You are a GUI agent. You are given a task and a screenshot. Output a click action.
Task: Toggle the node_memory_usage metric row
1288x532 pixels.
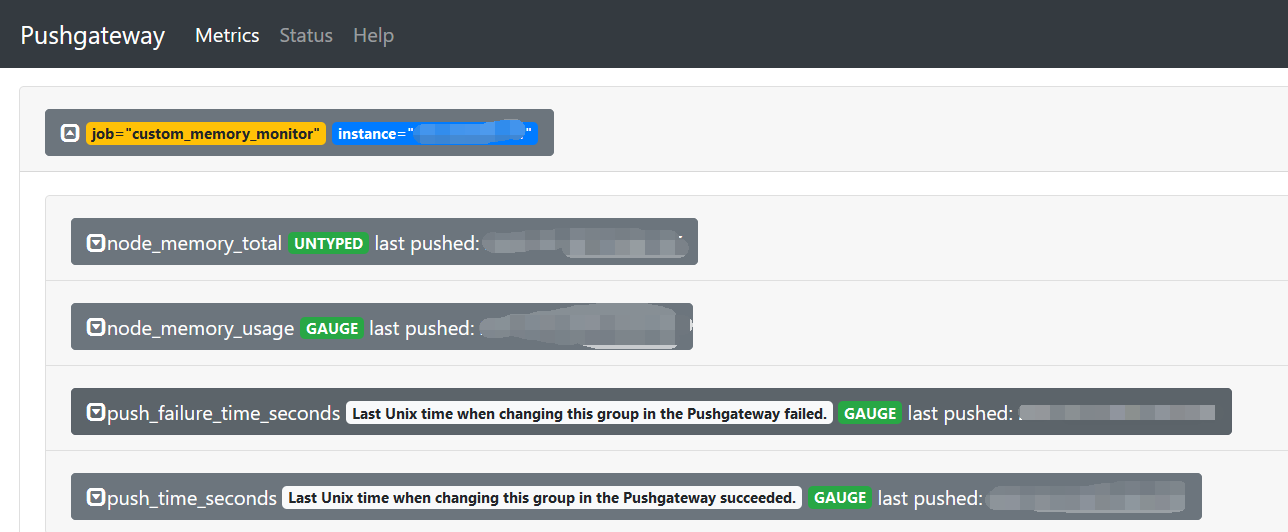pos(382,327)
